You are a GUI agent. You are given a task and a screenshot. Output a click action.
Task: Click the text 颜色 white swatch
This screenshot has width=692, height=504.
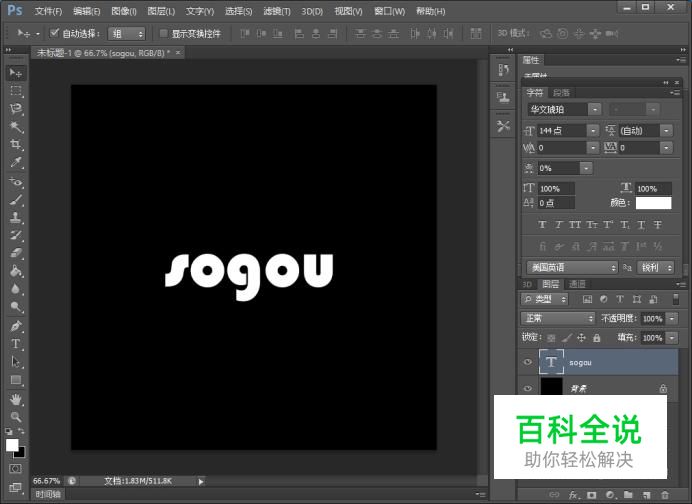654,203
